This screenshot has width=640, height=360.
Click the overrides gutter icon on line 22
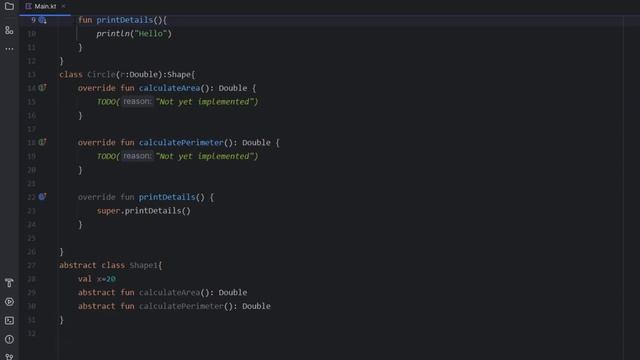pos(42,197)
